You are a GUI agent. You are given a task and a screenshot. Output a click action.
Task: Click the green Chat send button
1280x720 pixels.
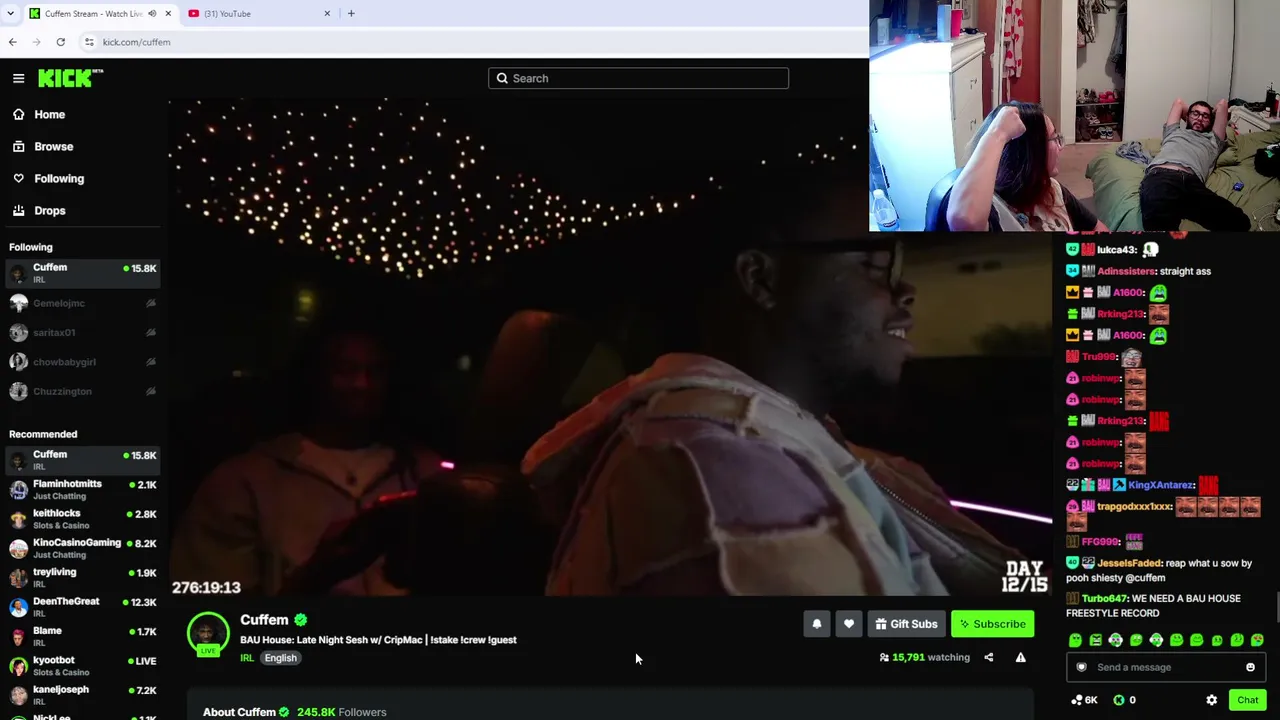[1247, 700]
